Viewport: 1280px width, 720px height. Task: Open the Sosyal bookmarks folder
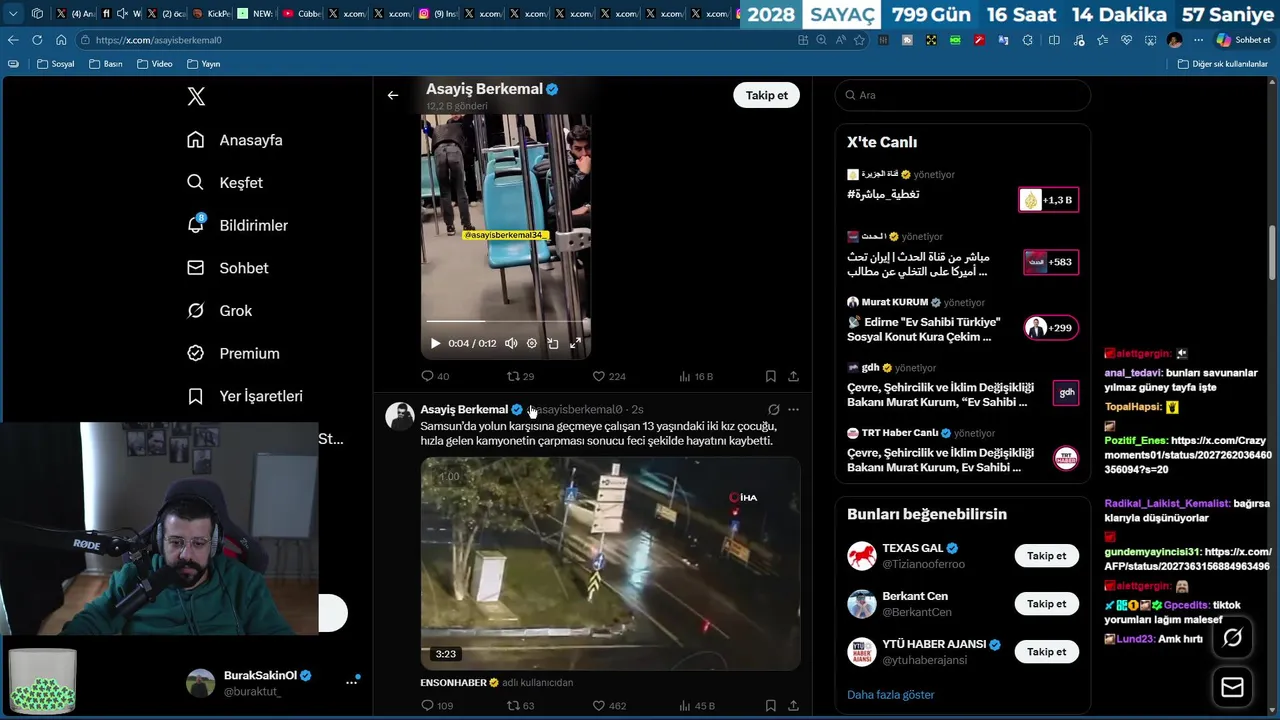click(x=56, y=64)
